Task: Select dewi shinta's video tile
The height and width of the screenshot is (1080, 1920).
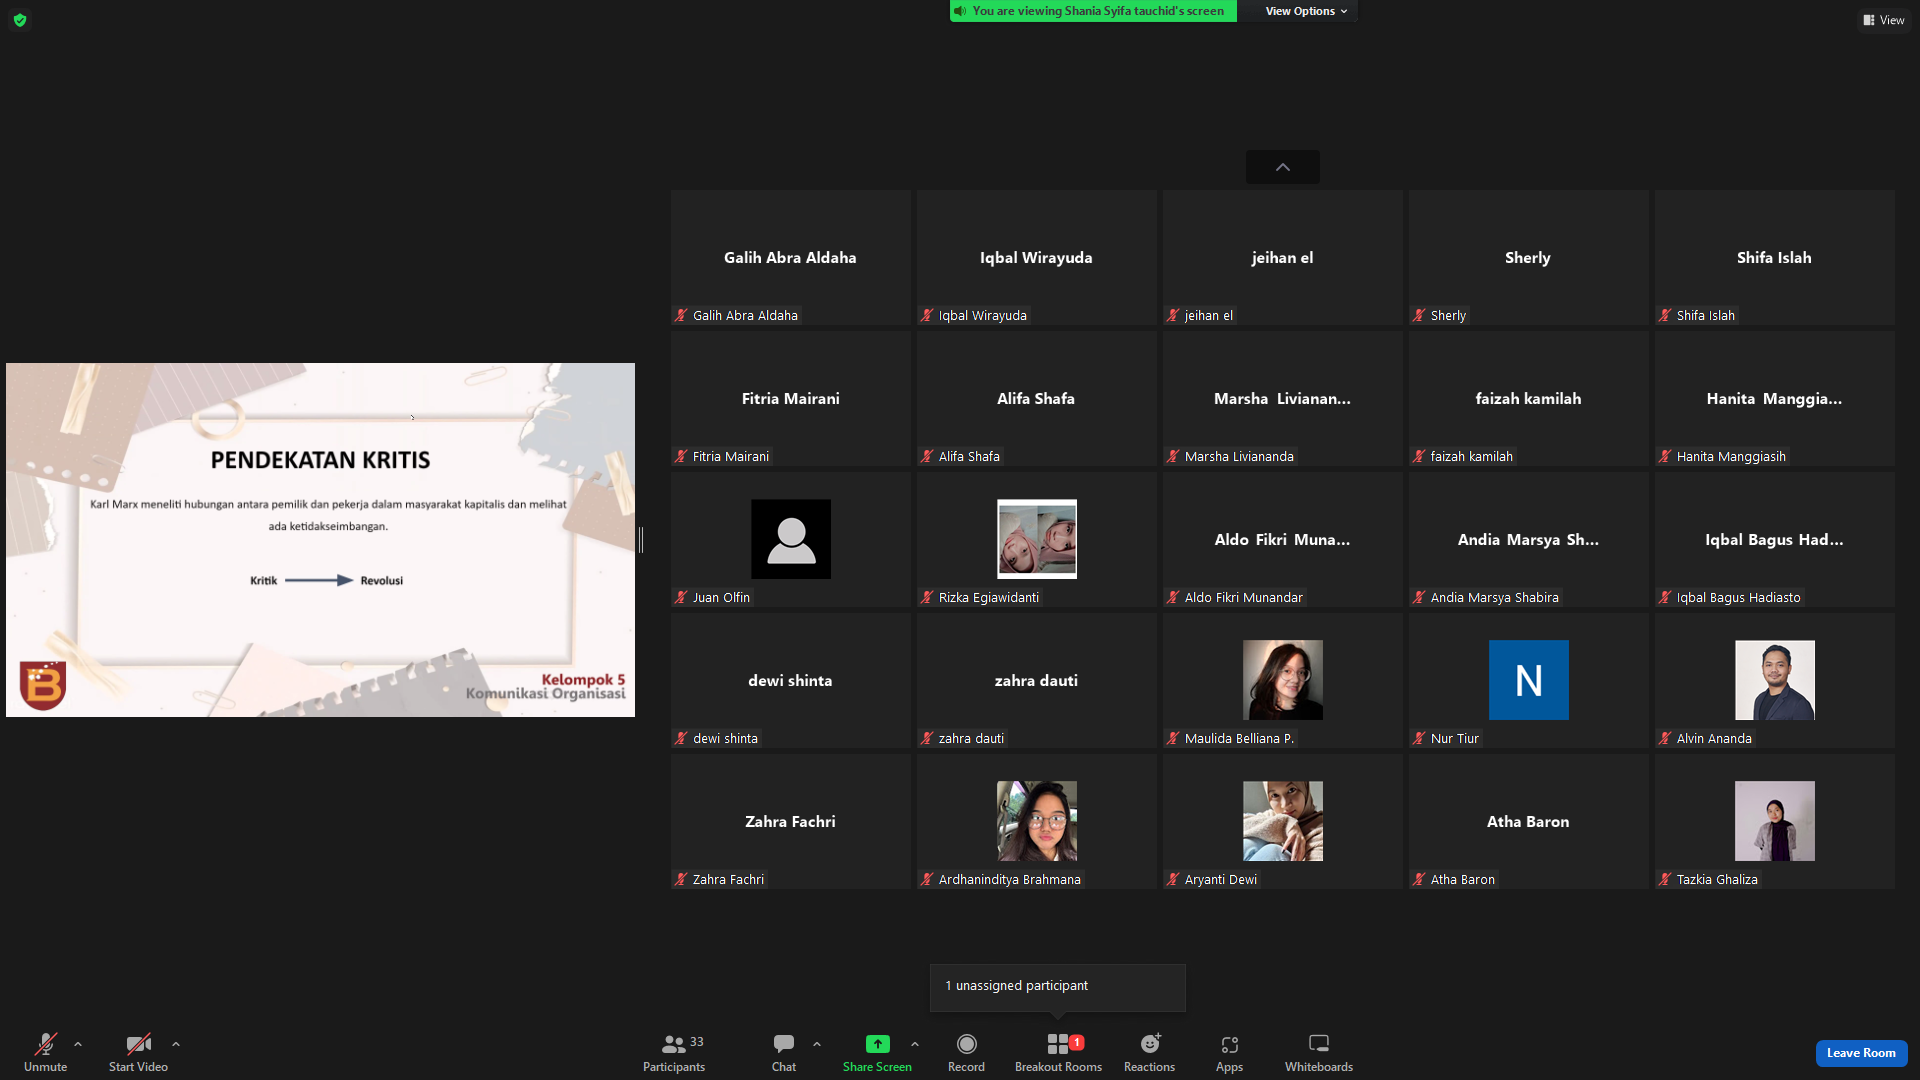Action: 790,681
